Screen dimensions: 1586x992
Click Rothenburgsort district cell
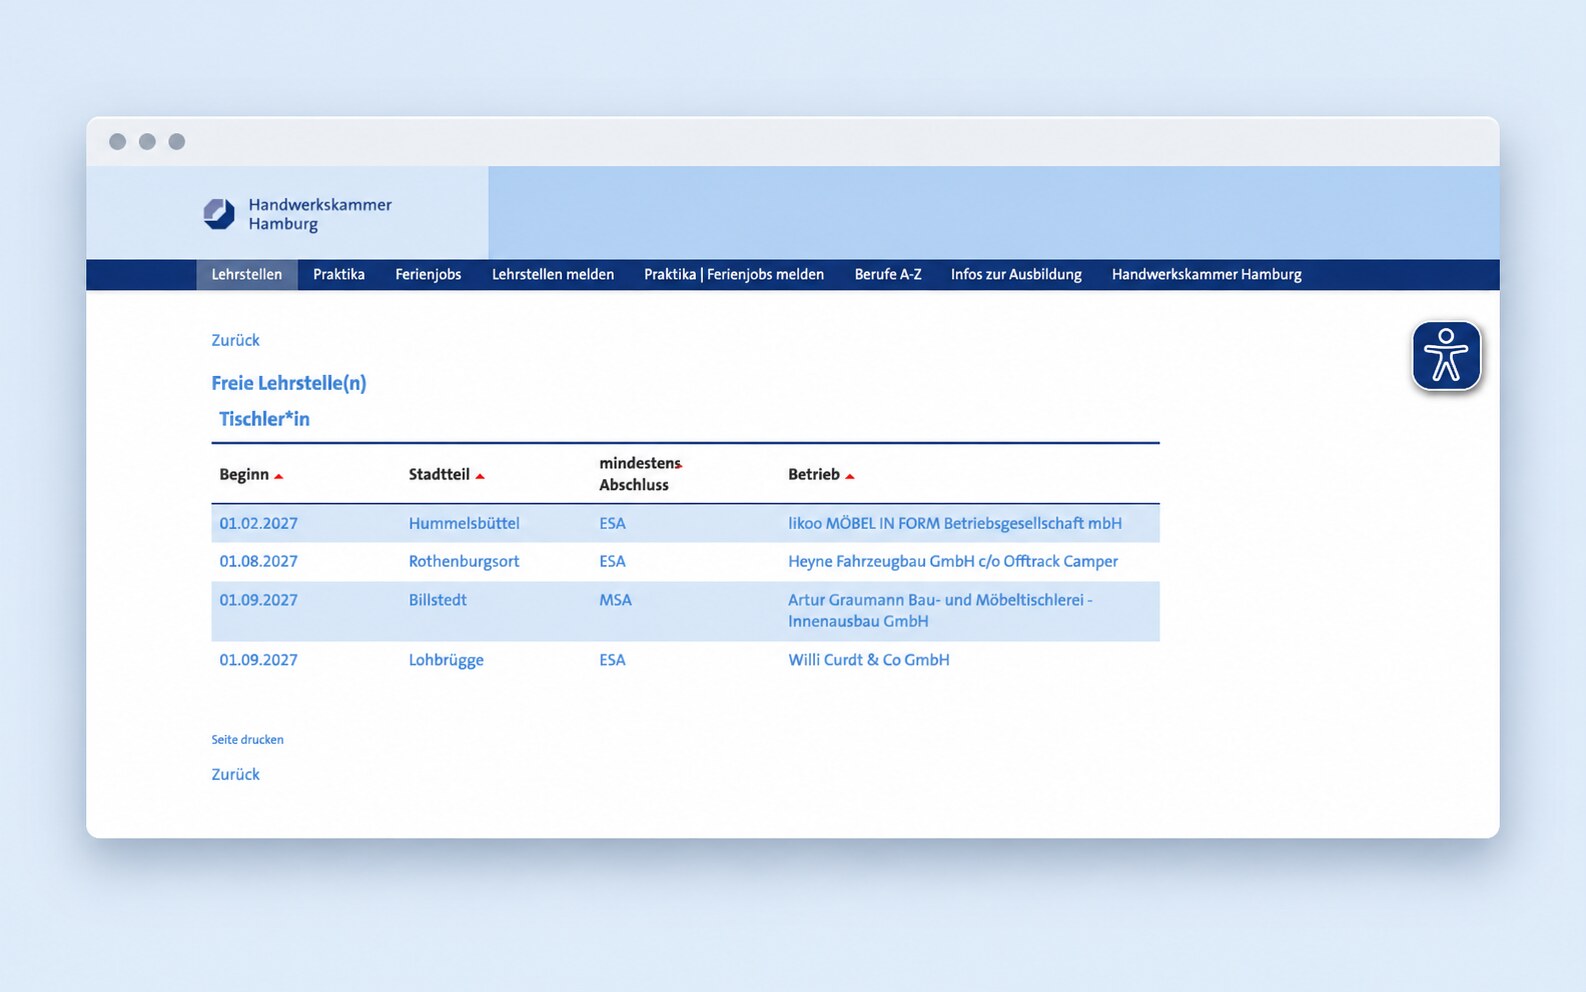pyautogui.click(x=464, y=561)
